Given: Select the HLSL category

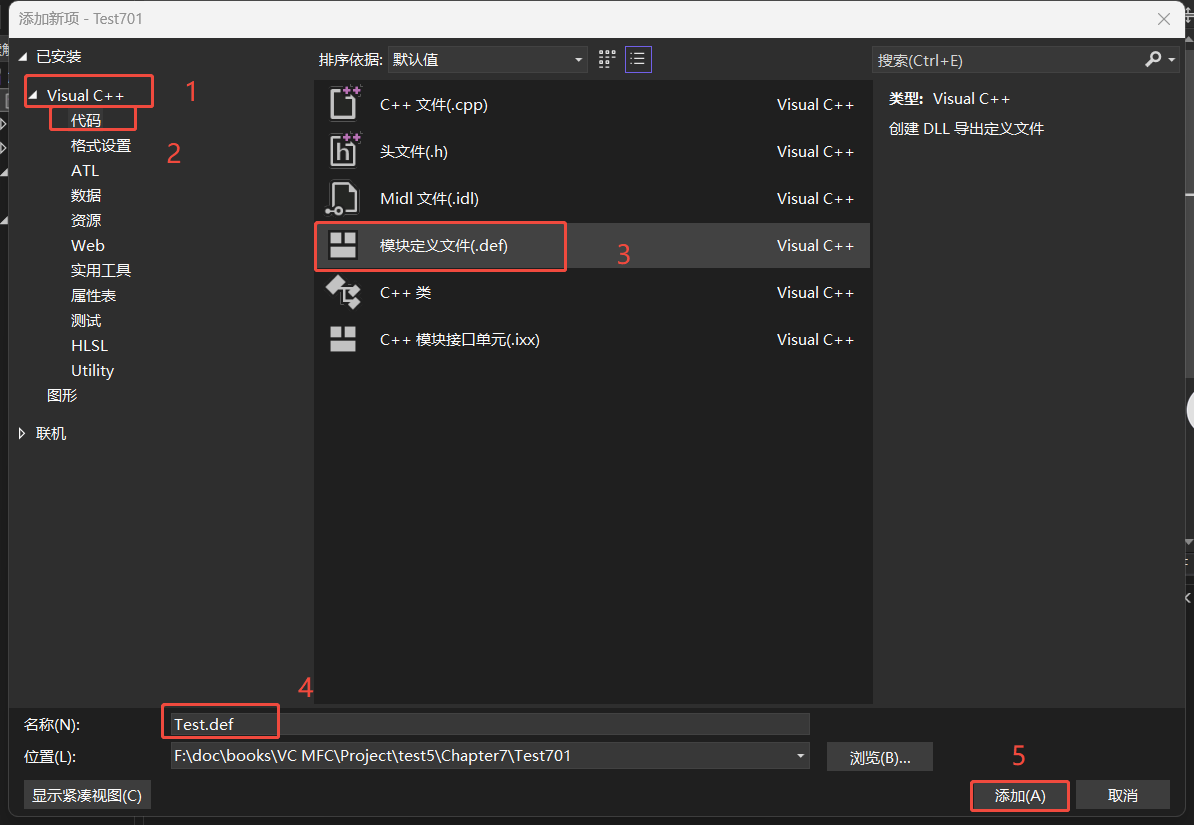Looking at the screenshot, I should (88, 345).
